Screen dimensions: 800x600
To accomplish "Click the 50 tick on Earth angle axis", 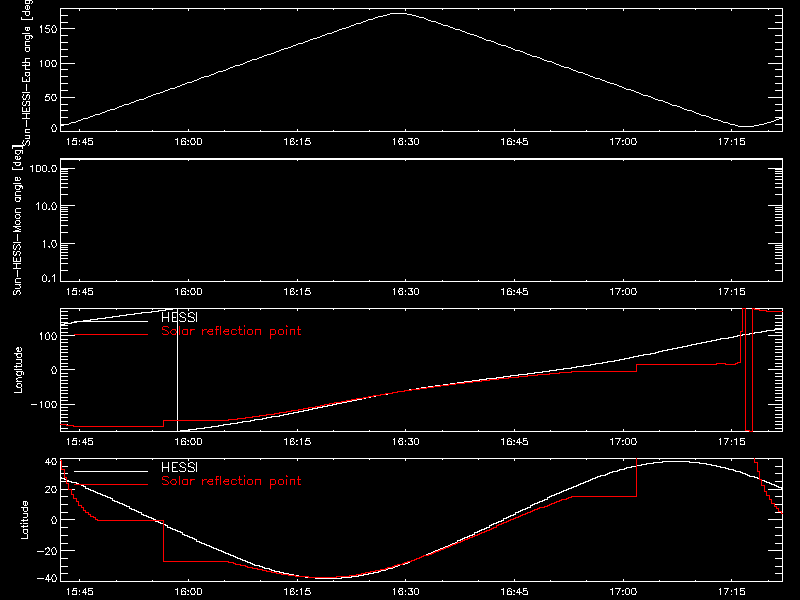I will (51, 97).
